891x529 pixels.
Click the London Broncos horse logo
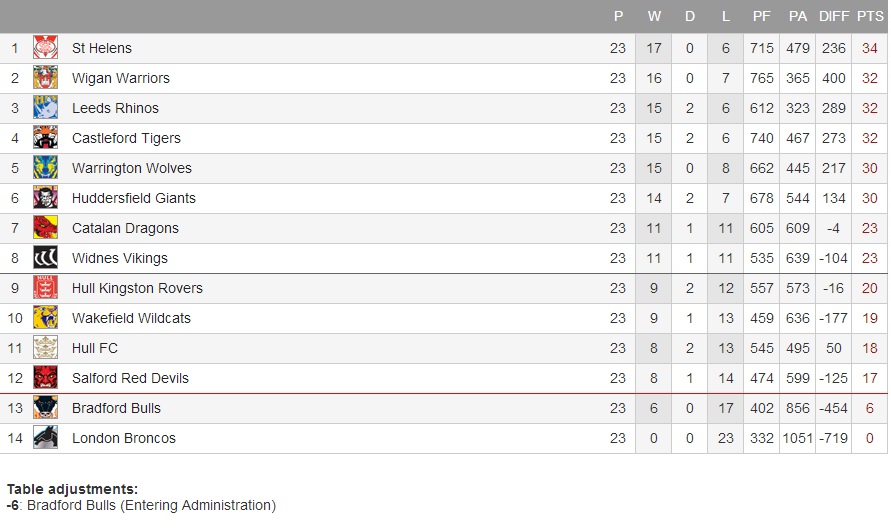tap(45, 438)
